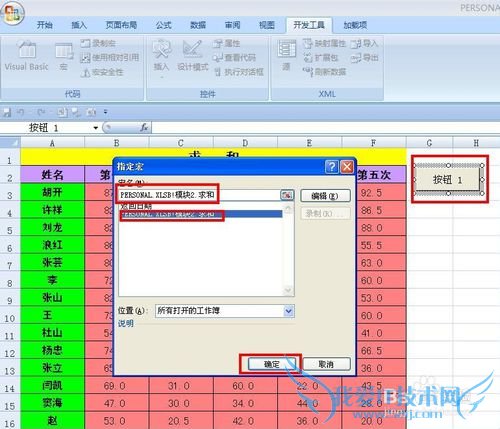Image resolution: width=500 pixels, height=429 pixels.
Task: Click the fx insert function icon
Action: (144, 127)
